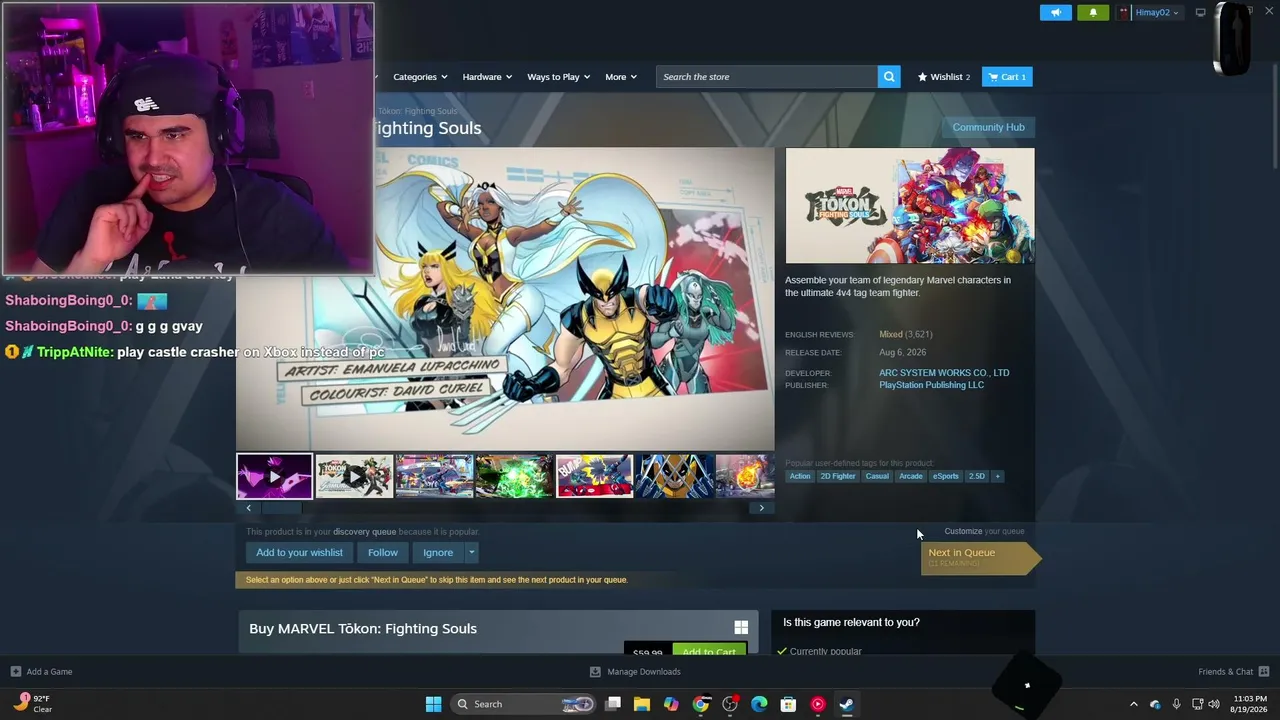This screenshot has width=1280, height=720.
Task: Click the Ignore button
Action: pos(438,552)
